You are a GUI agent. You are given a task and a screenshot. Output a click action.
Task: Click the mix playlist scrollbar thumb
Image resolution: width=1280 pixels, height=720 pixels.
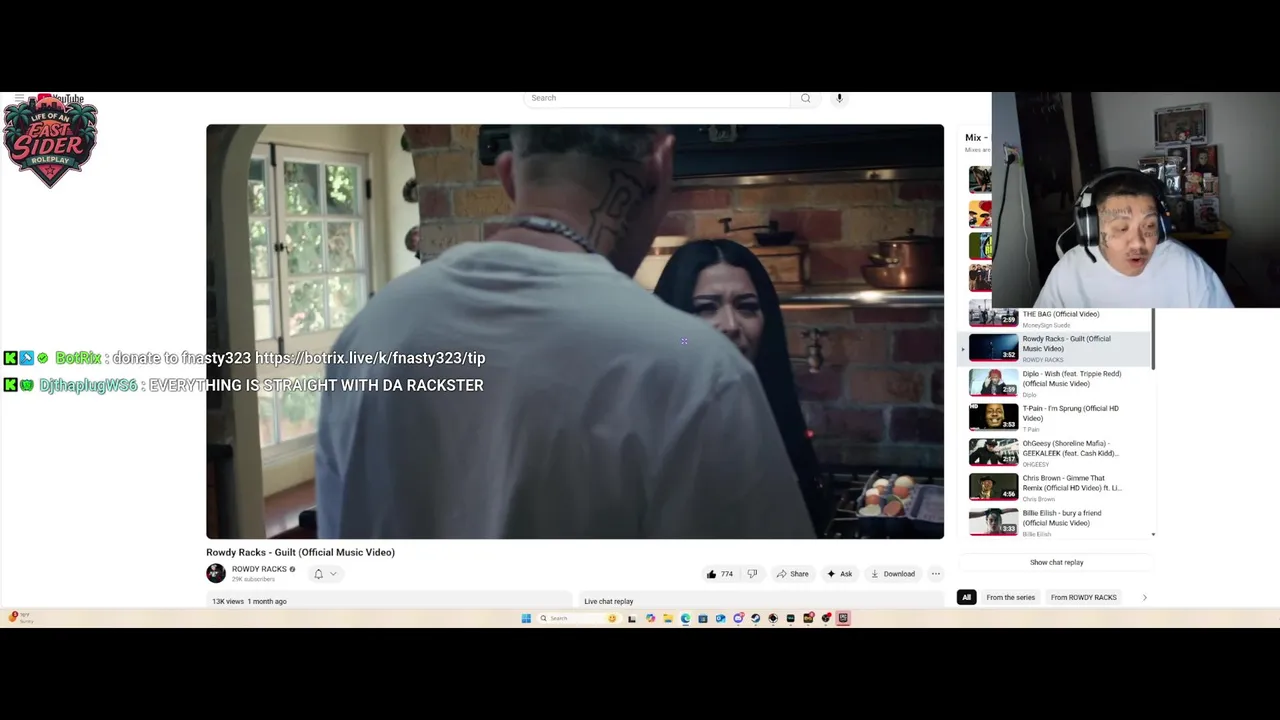click(x=1153, y=338)
